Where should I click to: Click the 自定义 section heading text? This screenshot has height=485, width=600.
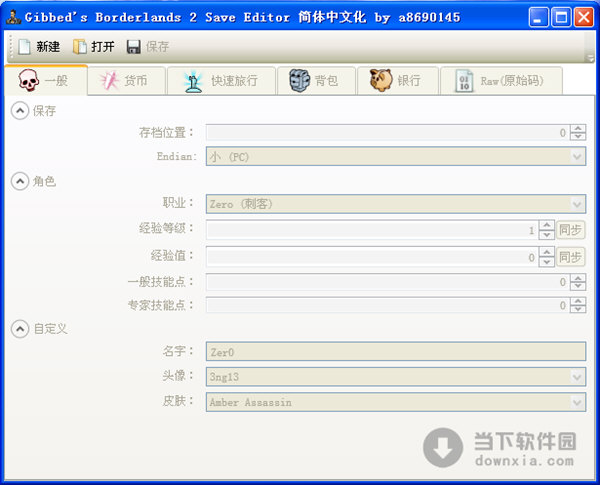51,329
